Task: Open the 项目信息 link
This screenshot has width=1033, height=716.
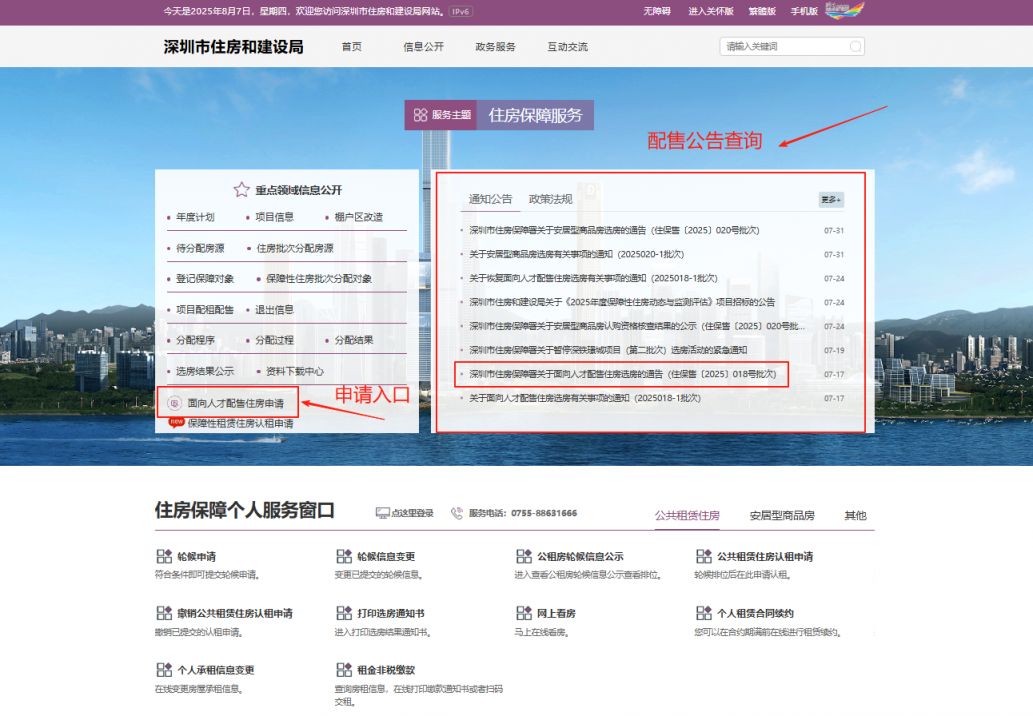Action: tap(274, 217)
